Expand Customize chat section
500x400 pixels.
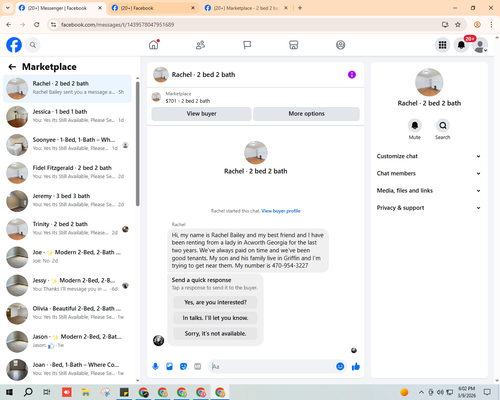pyautogui.click(x=429, y=156)
